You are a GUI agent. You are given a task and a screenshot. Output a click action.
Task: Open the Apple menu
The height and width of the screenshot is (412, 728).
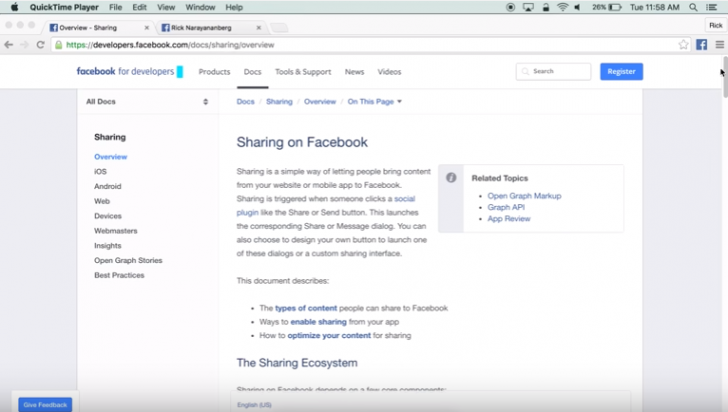[x=14, y=7]
